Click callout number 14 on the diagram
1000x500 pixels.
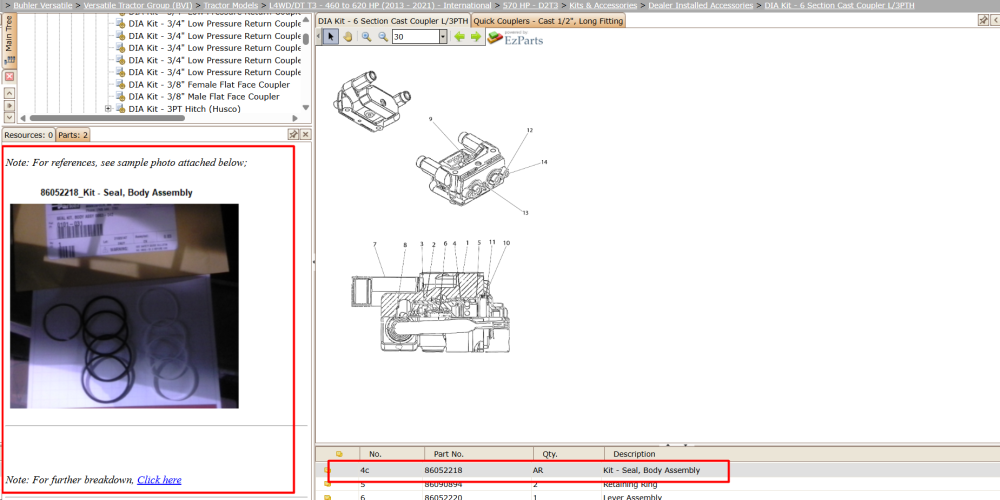point(544,162)
